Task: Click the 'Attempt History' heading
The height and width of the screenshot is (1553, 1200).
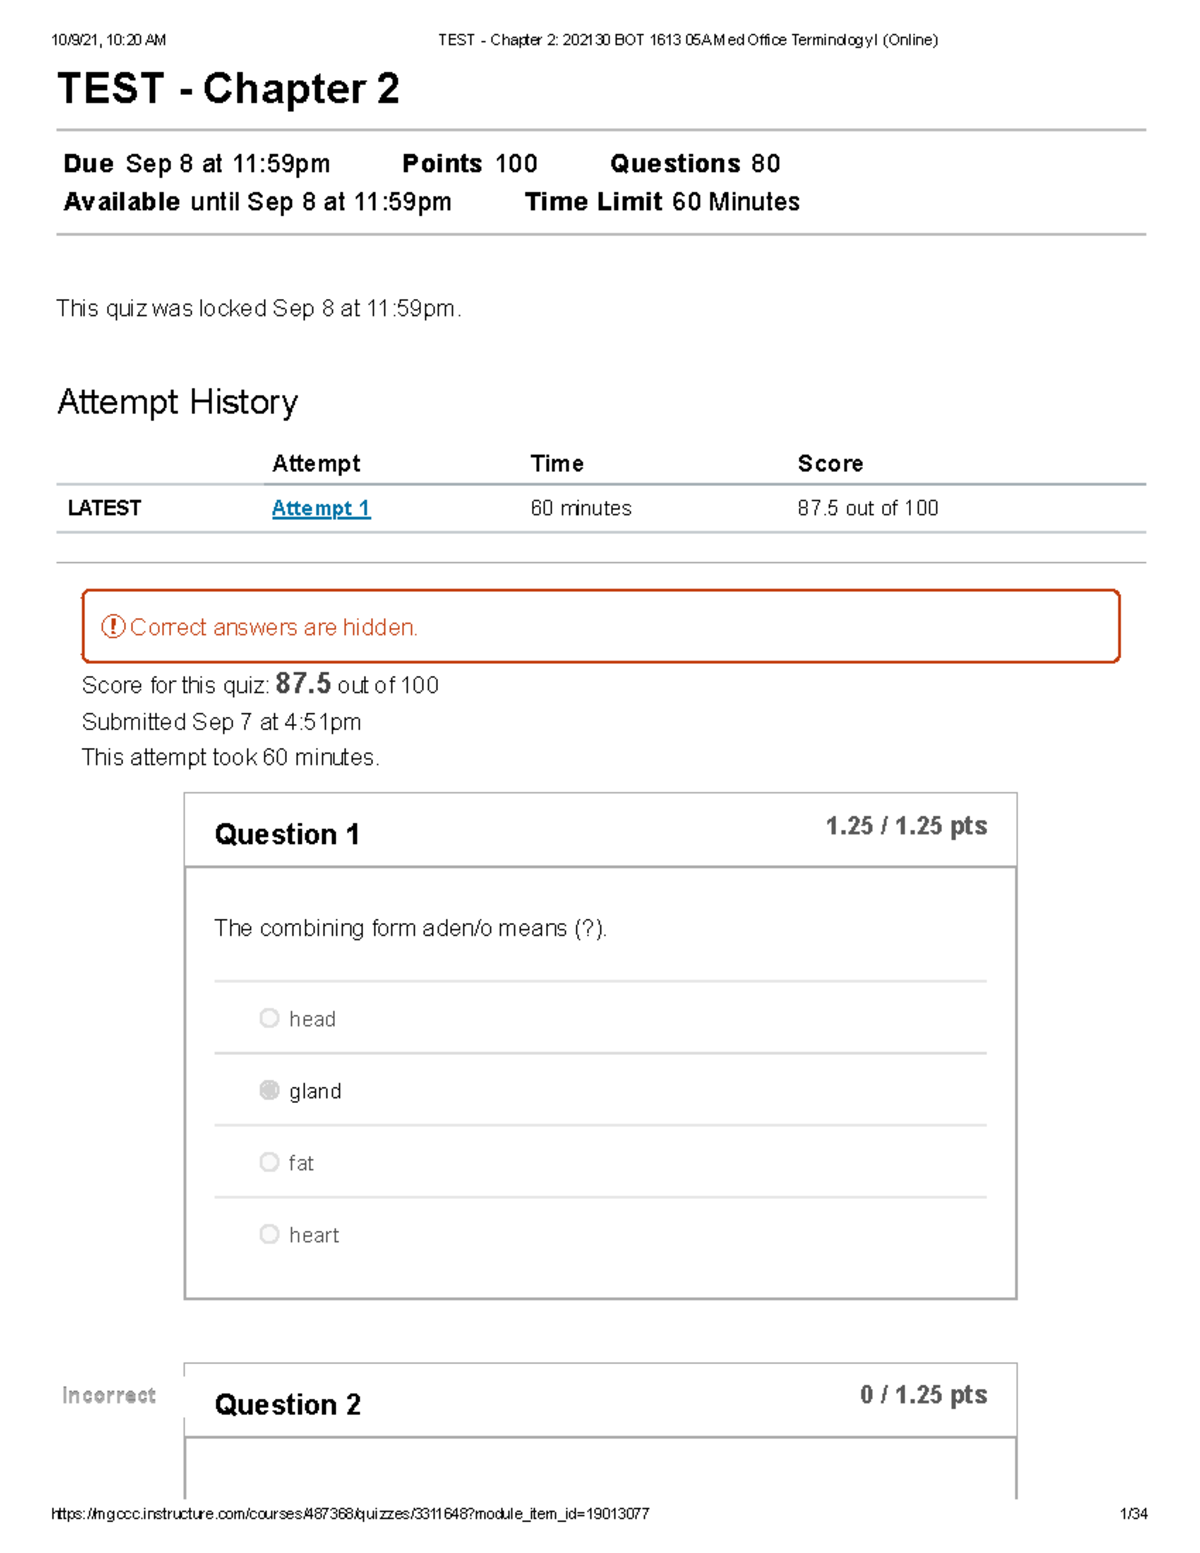Action: (177, 402)
